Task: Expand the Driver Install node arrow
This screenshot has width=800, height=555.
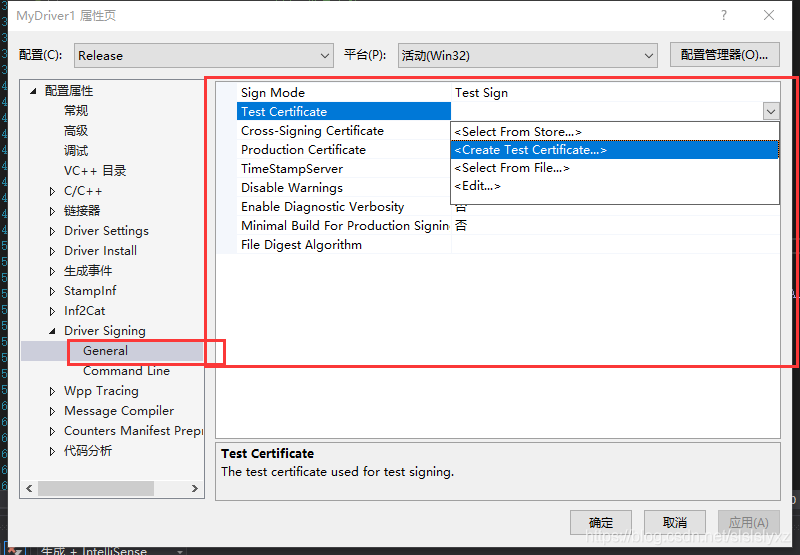Action: [x=52, y=251]
